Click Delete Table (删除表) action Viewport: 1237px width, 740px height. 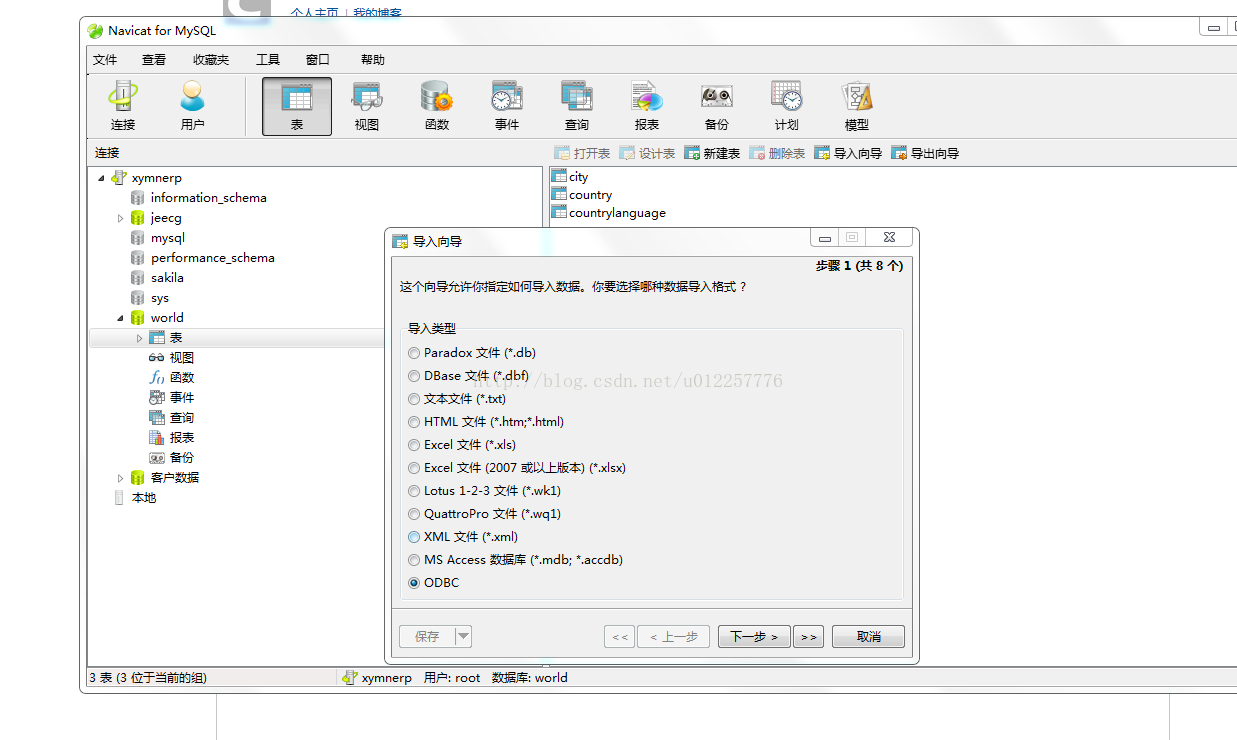click(777, 153)
